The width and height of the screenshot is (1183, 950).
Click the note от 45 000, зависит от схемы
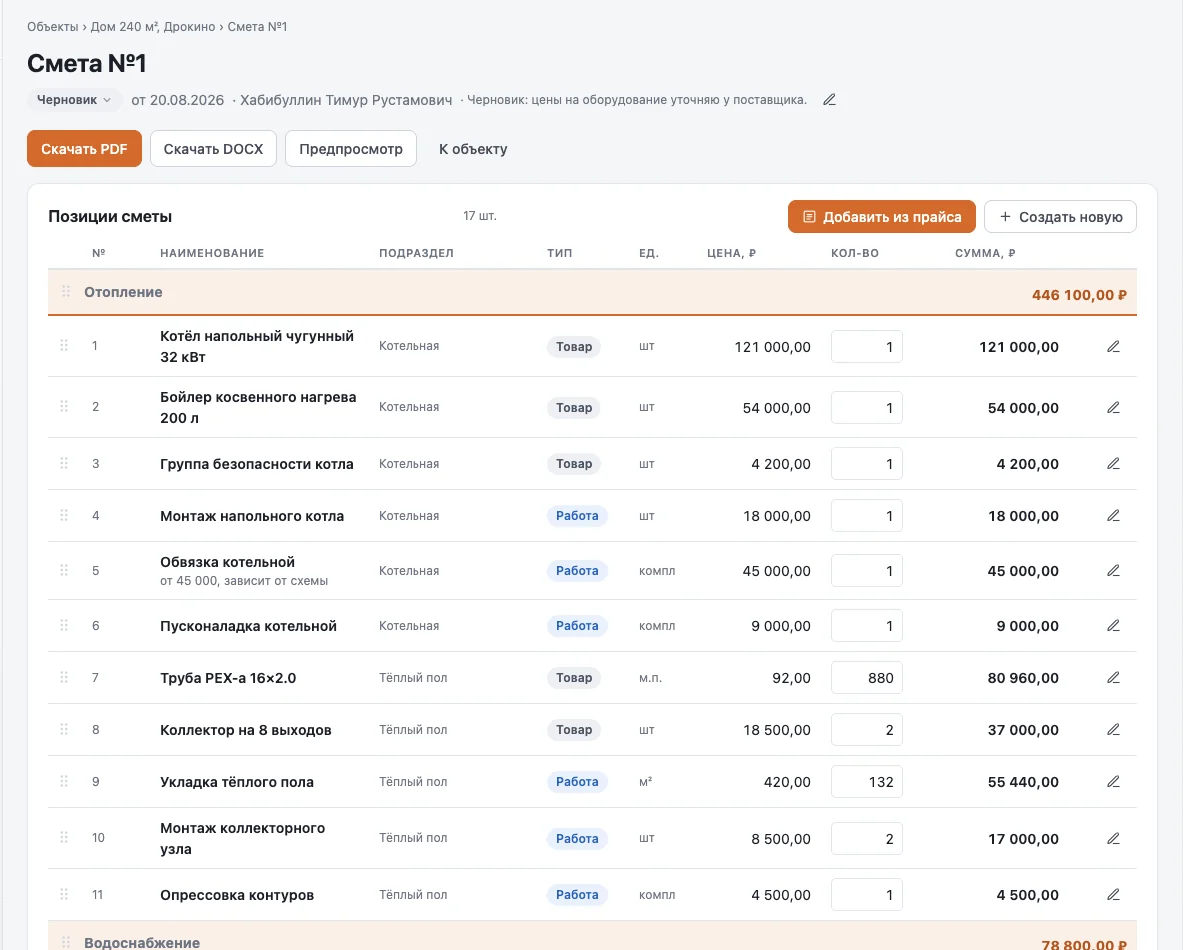pyautogui.click(x=244, y=581)
